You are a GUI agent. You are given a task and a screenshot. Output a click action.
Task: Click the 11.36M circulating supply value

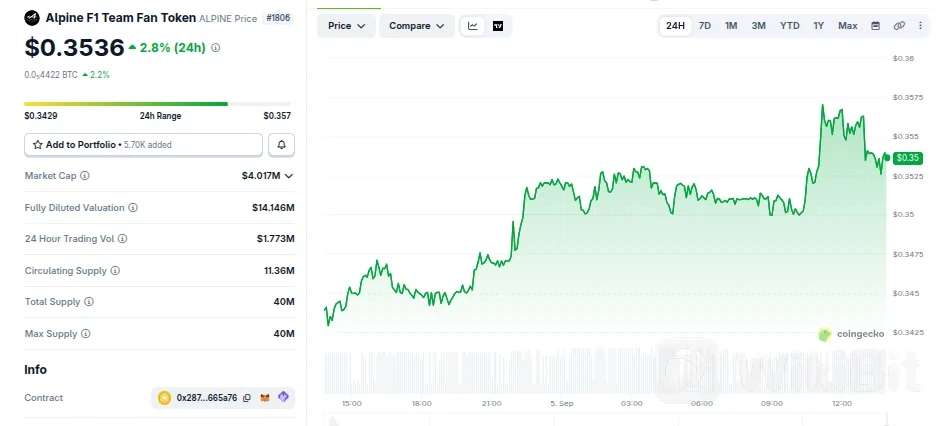(x=279, y=271)
